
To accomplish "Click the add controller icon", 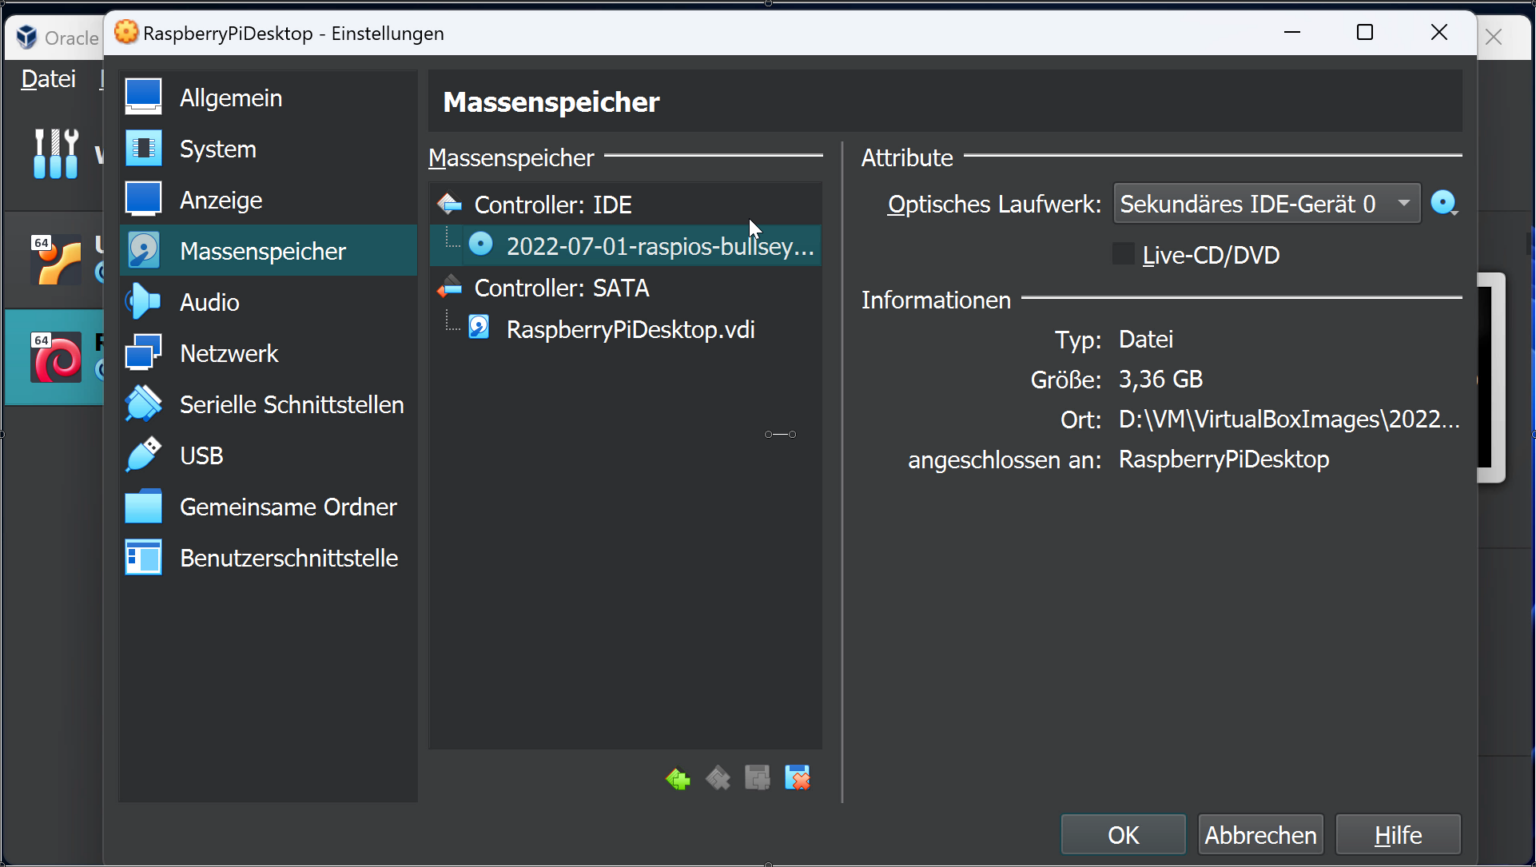I will [x=678, y=778].
